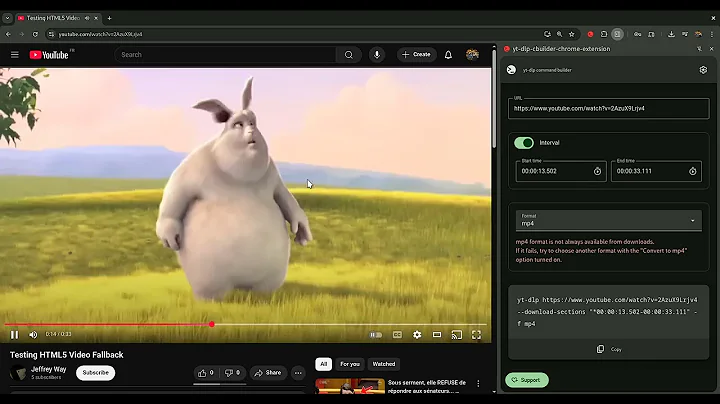This screenshot has height=404, width=720.
Task: Go back in the browser
Action: 8,34
